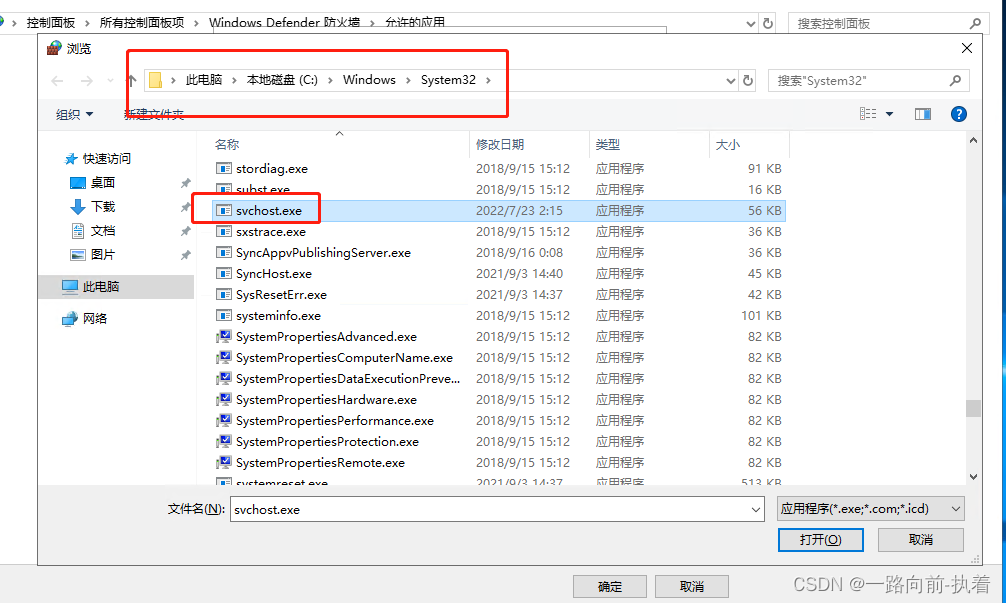Click the 此电脑 breadcrumb segment
The height and width of the screenshot is (603, 1006).
[x=204, y=80]
